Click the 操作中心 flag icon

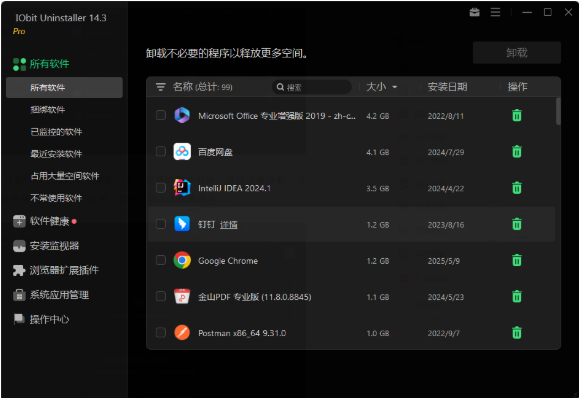point(19,319)
